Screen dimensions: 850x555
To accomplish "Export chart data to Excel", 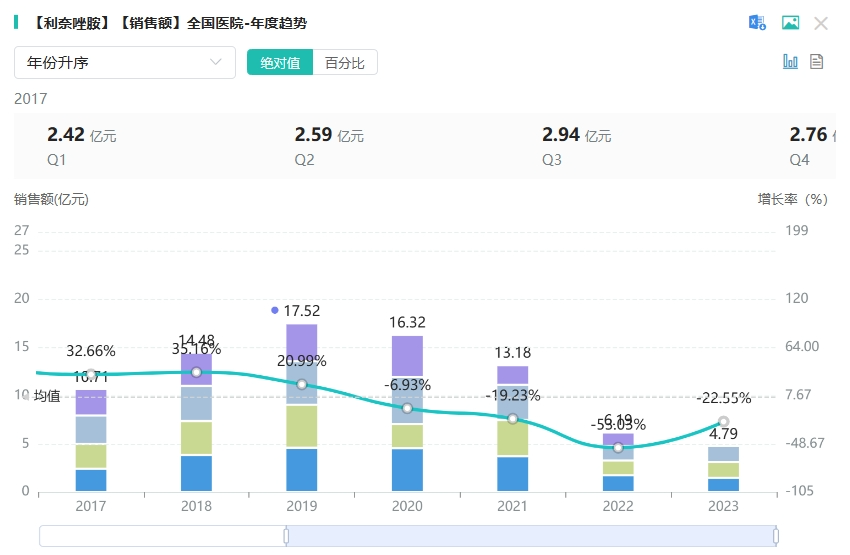I will pos(757,23).
